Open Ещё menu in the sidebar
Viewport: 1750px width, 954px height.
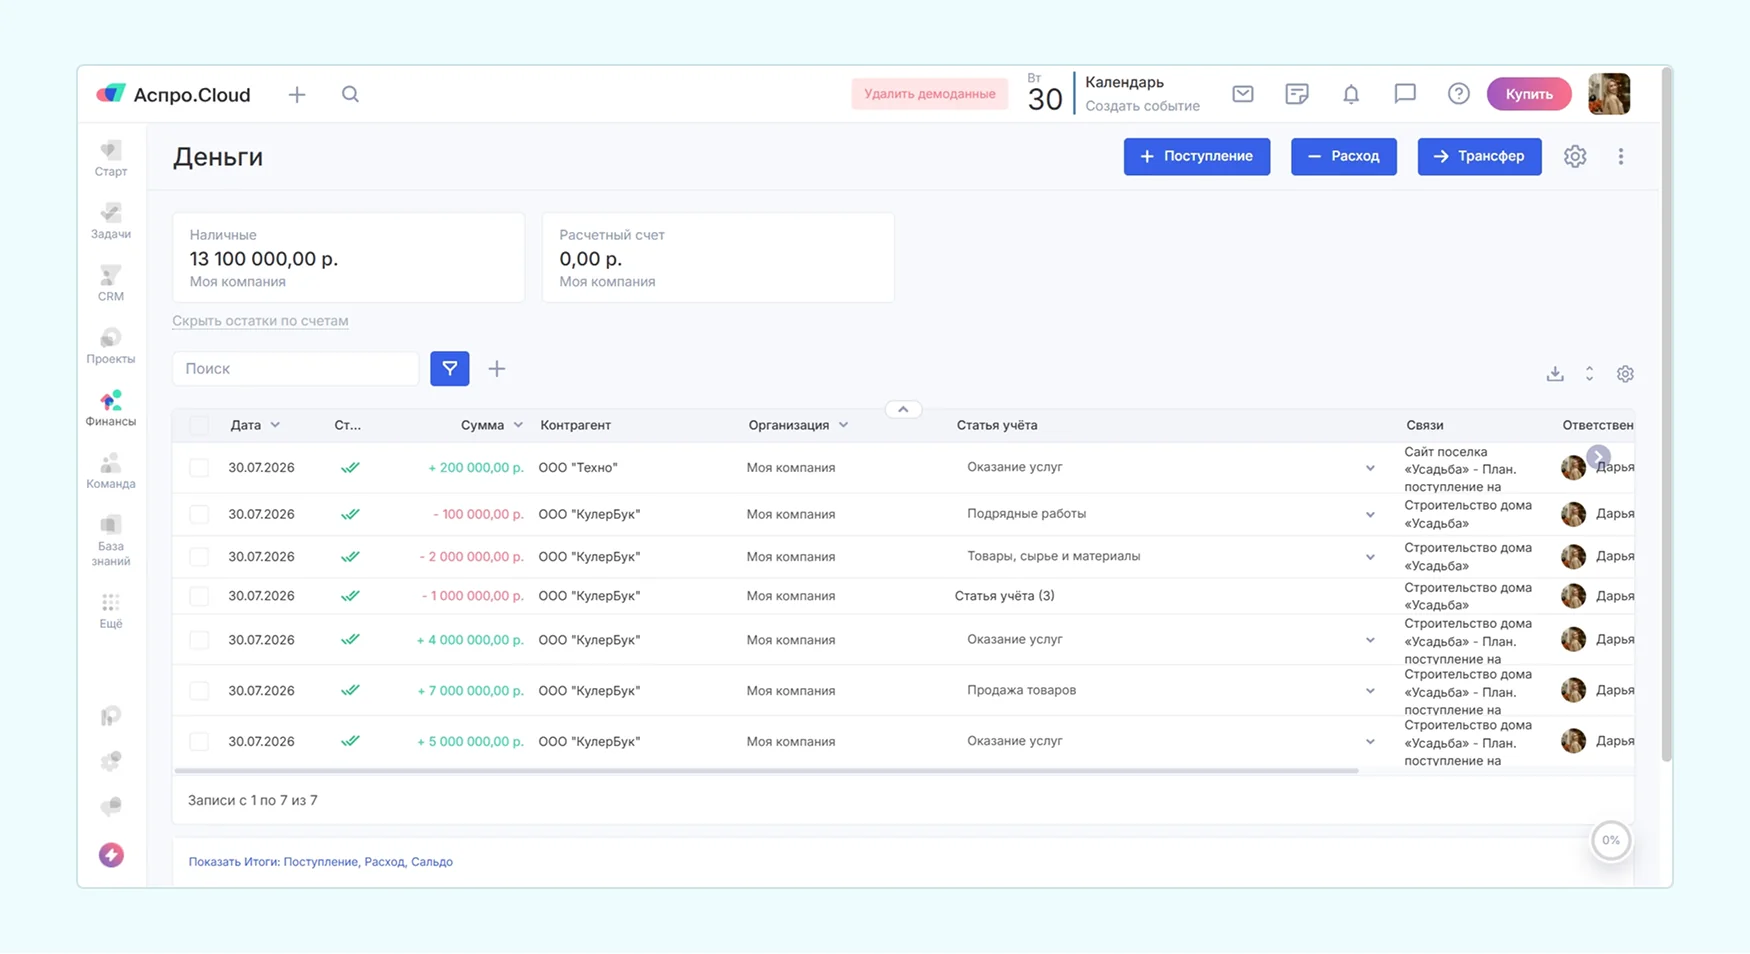(x=111, y=610)
